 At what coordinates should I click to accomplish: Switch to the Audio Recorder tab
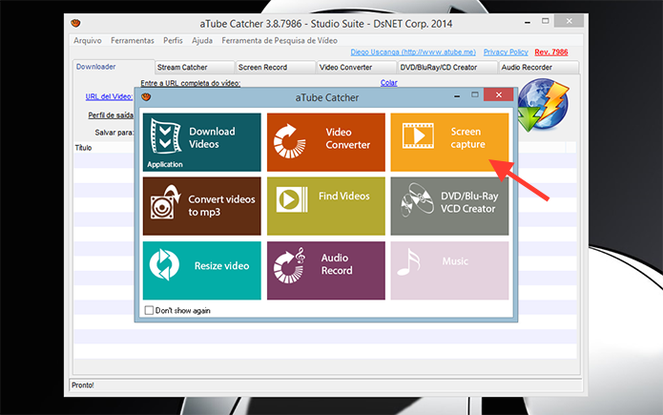pos(539,67)
